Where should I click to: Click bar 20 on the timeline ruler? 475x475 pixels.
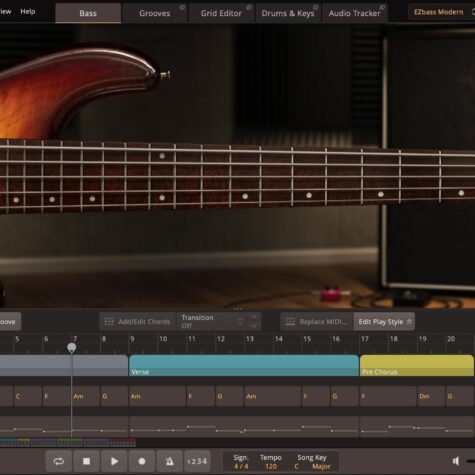451,339
